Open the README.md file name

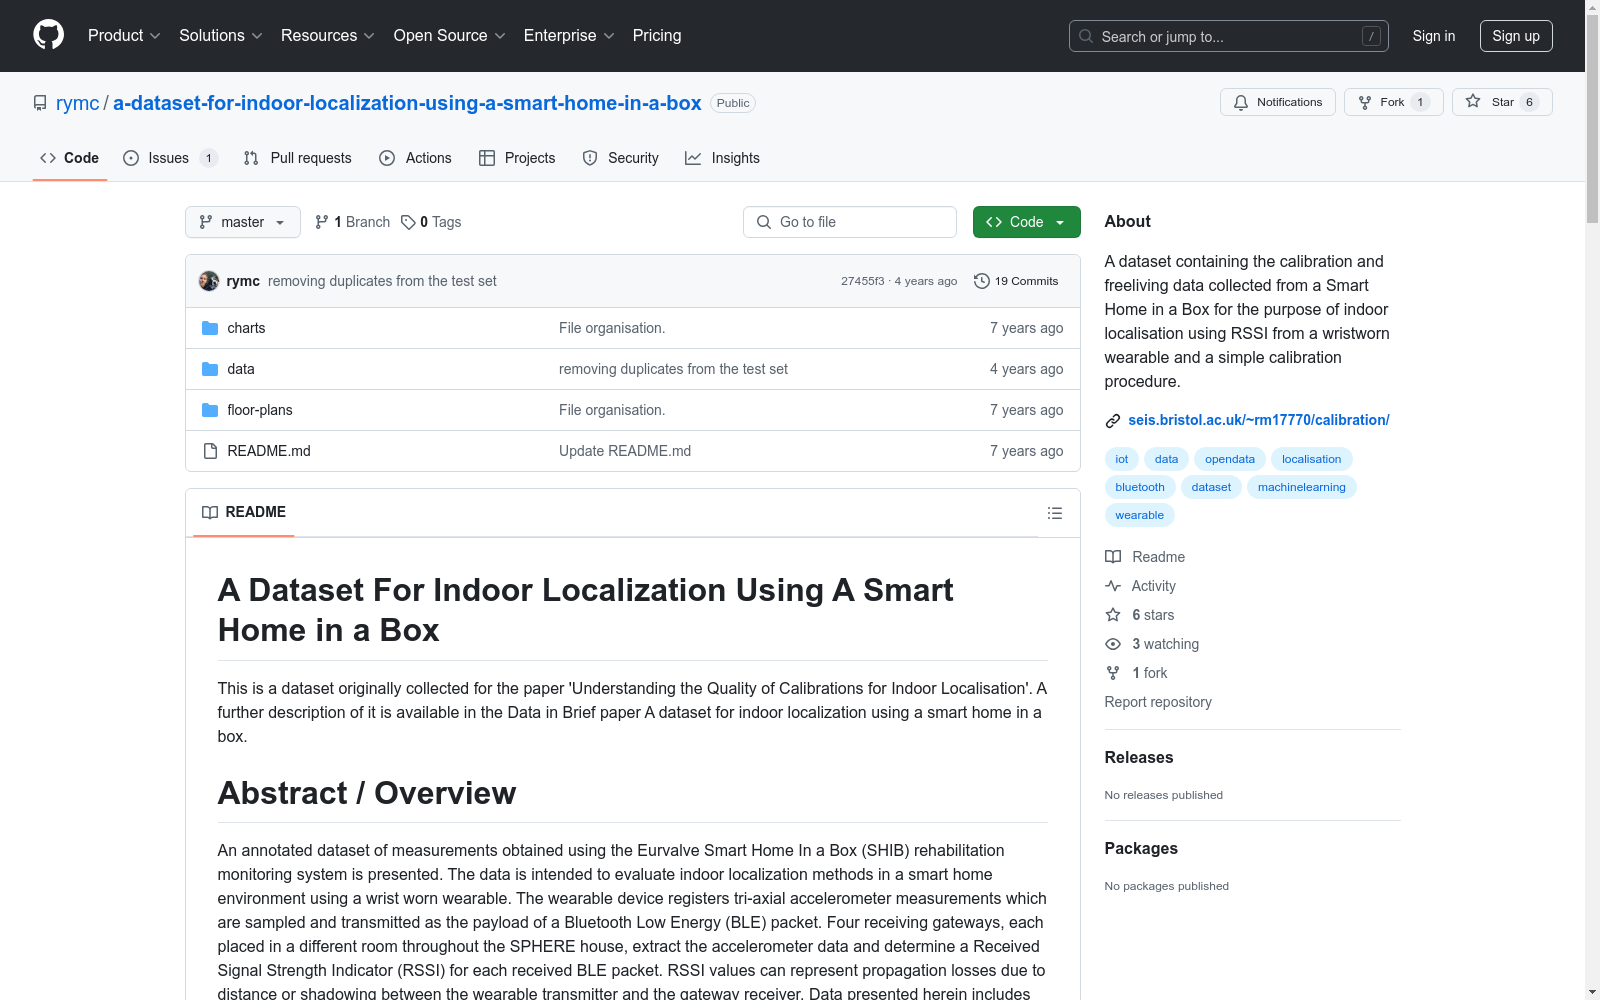pyautogui.click(x=269, y=451)
